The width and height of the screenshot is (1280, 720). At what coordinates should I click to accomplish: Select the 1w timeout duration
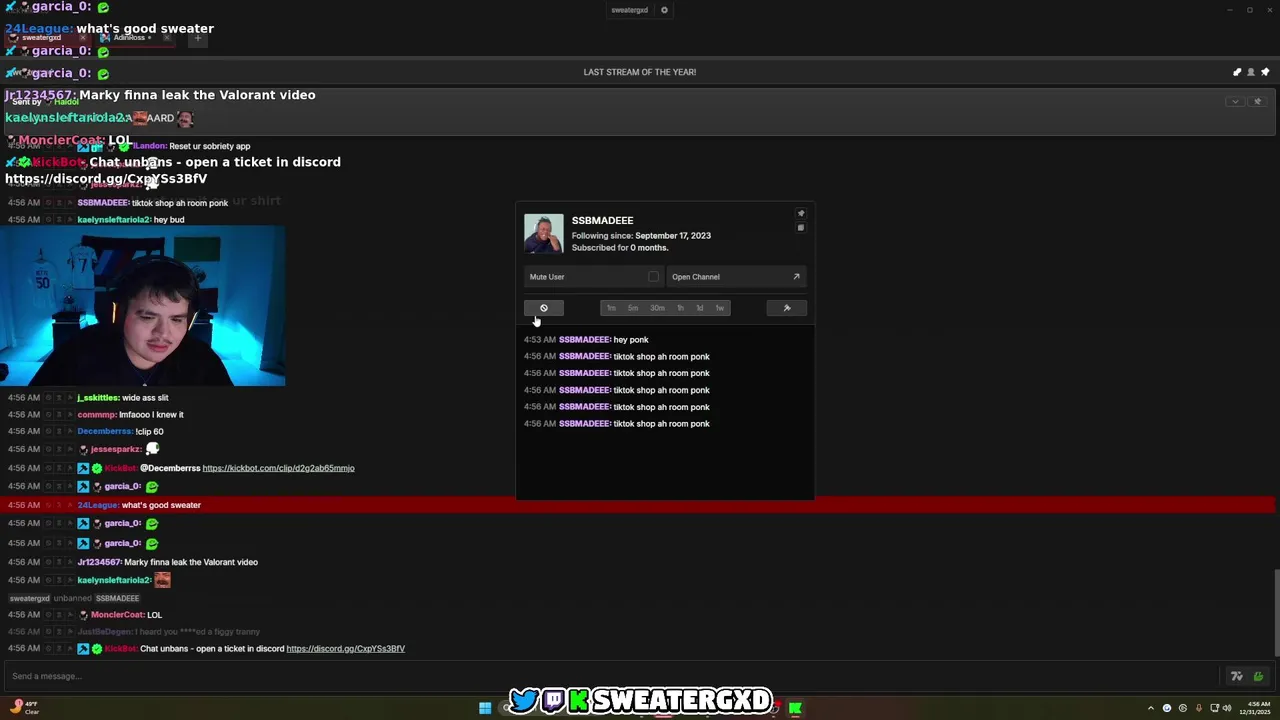719,308
